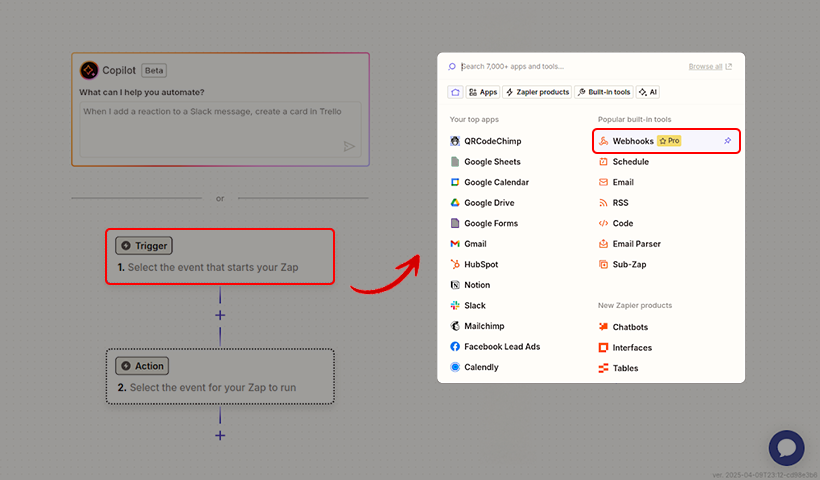Click the Copilot logo icon
The width and height of the screenshot is (820, 480).
(89, 70)
